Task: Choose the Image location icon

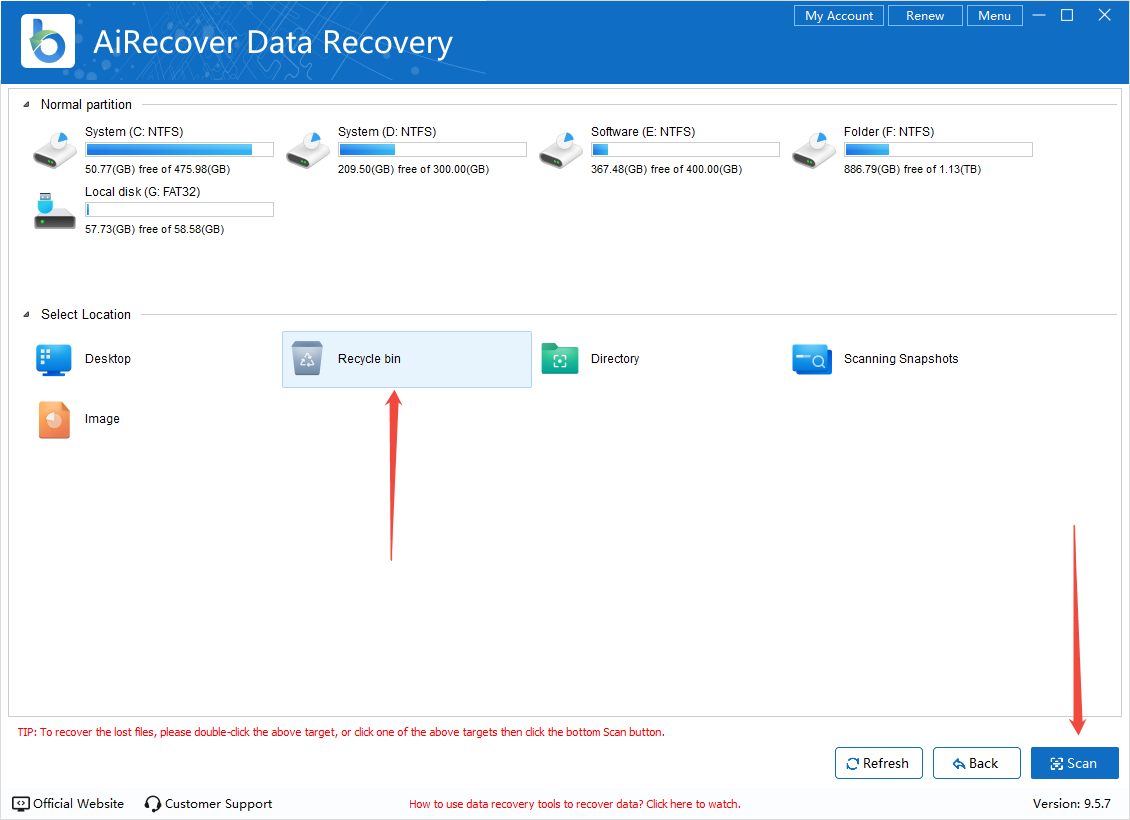Action: pyautogui.click(x=54, y=420)
